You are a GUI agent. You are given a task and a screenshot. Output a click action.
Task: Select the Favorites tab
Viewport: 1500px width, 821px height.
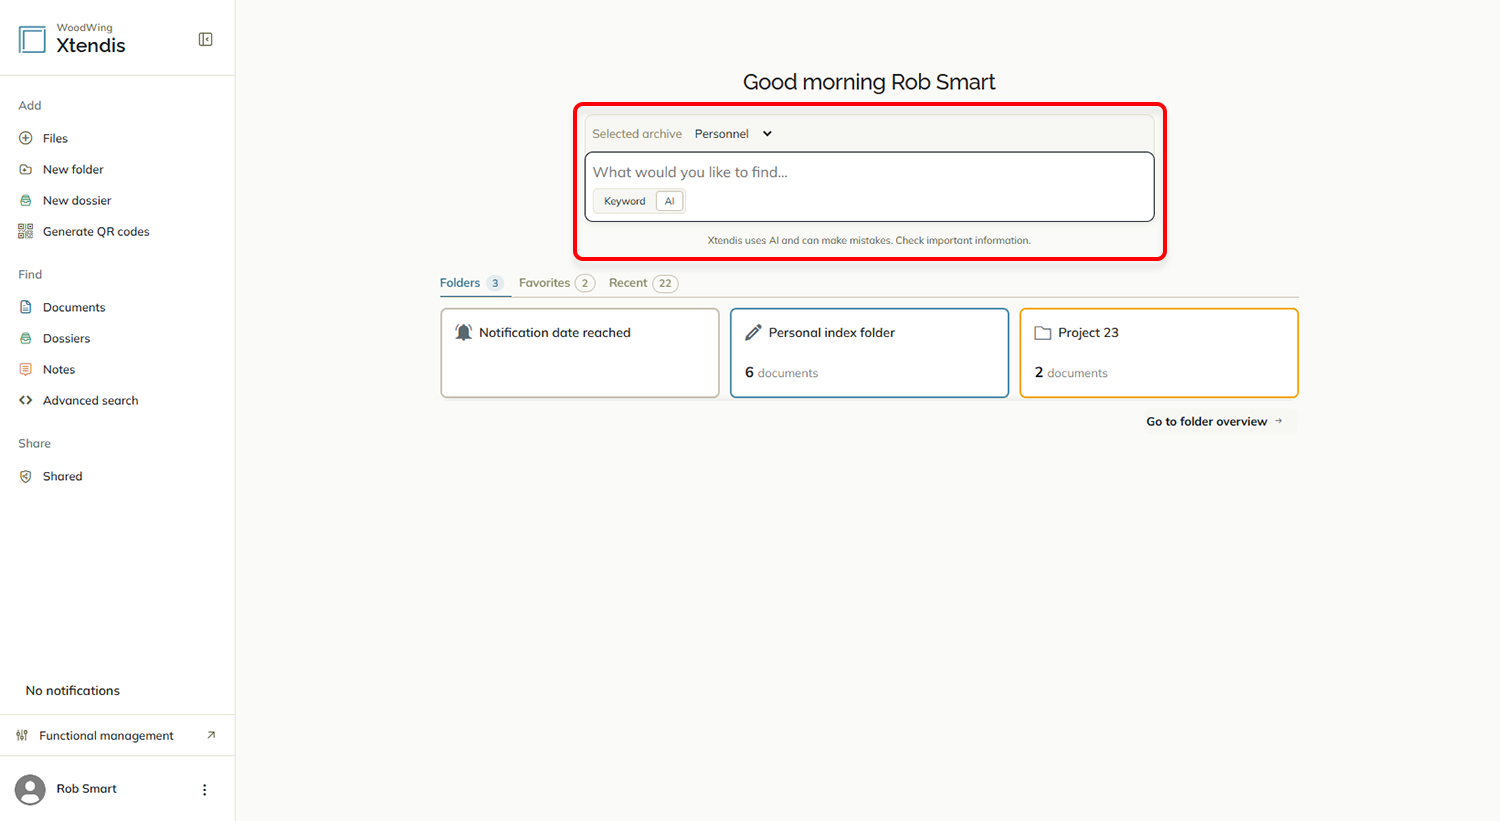[x=557, y=283]
